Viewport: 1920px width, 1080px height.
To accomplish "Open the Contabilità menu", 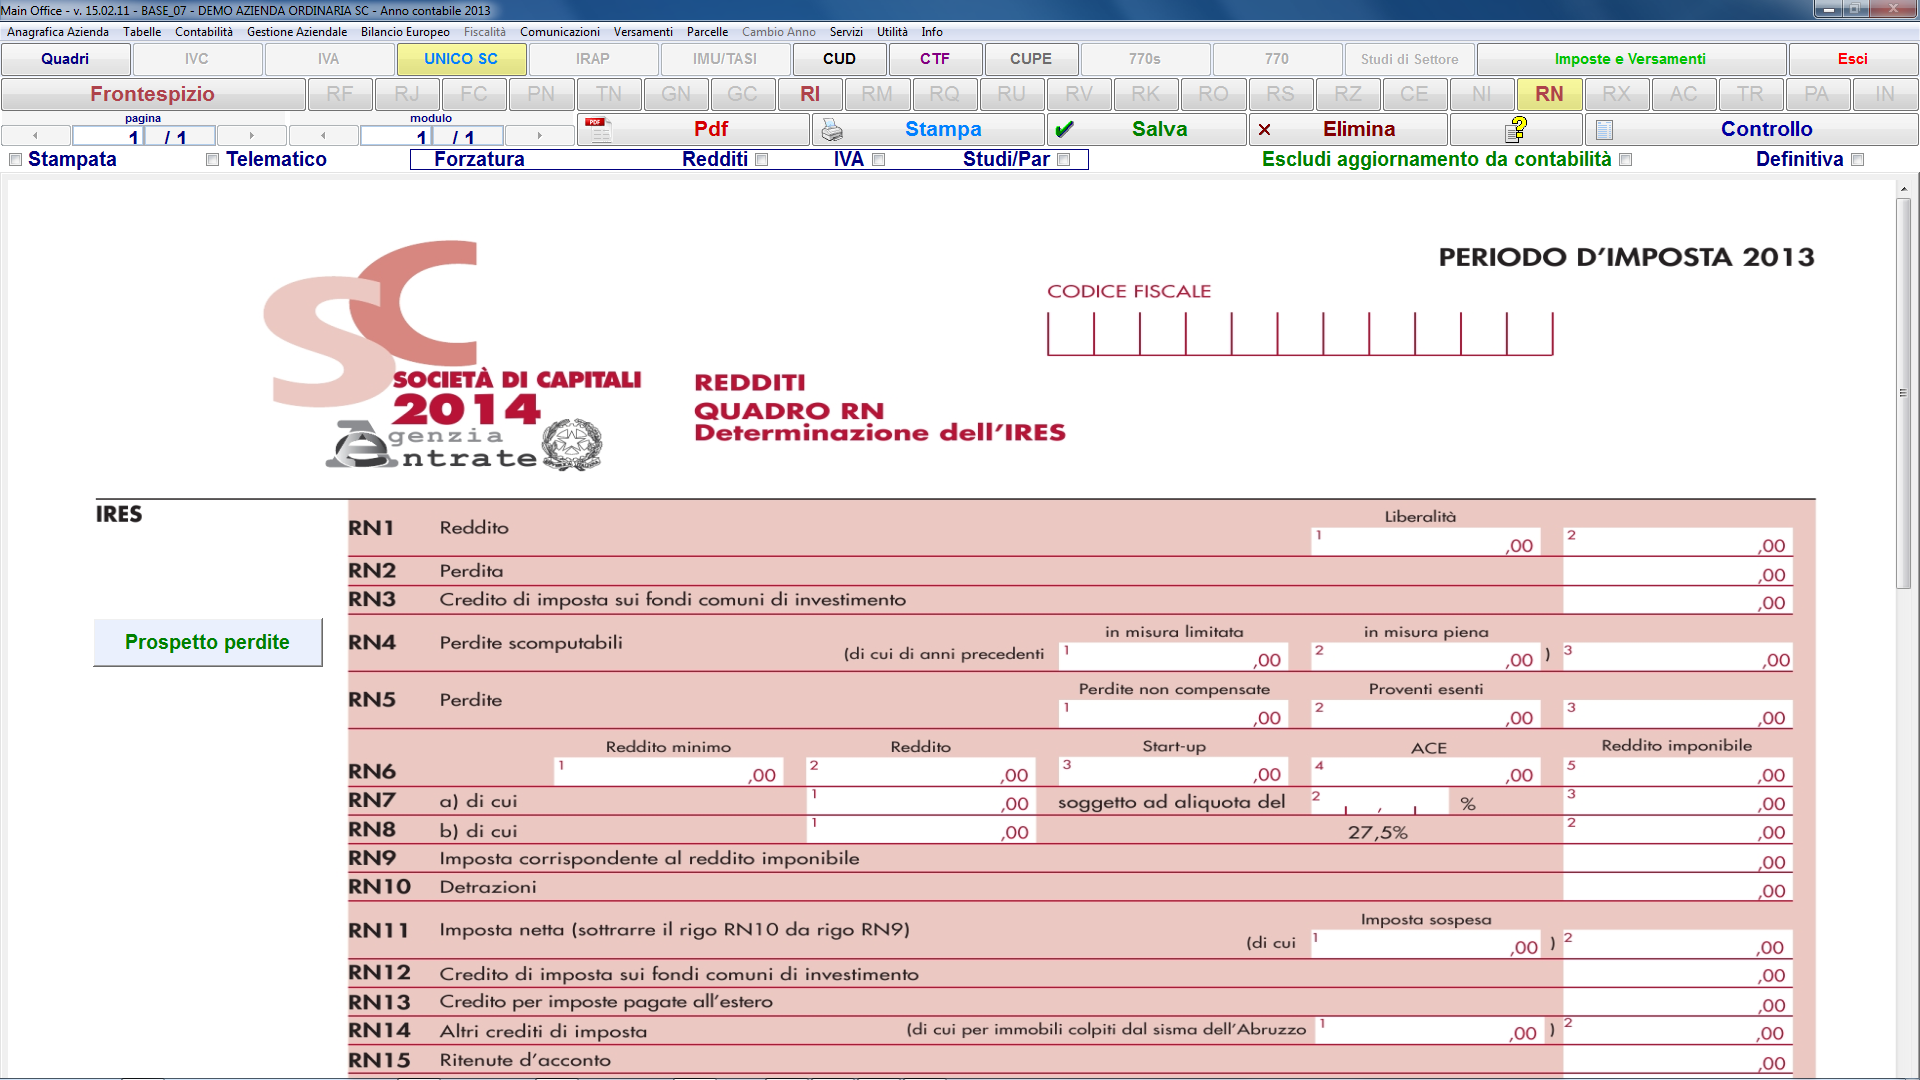I will (204, 32).
